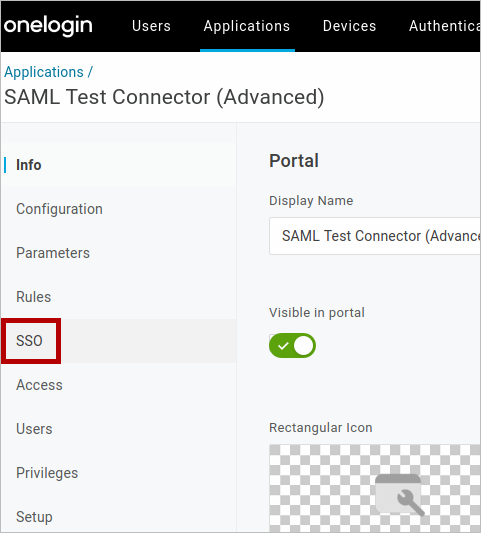
Task: Open the Users menu in top navigation
Action: 151,26
